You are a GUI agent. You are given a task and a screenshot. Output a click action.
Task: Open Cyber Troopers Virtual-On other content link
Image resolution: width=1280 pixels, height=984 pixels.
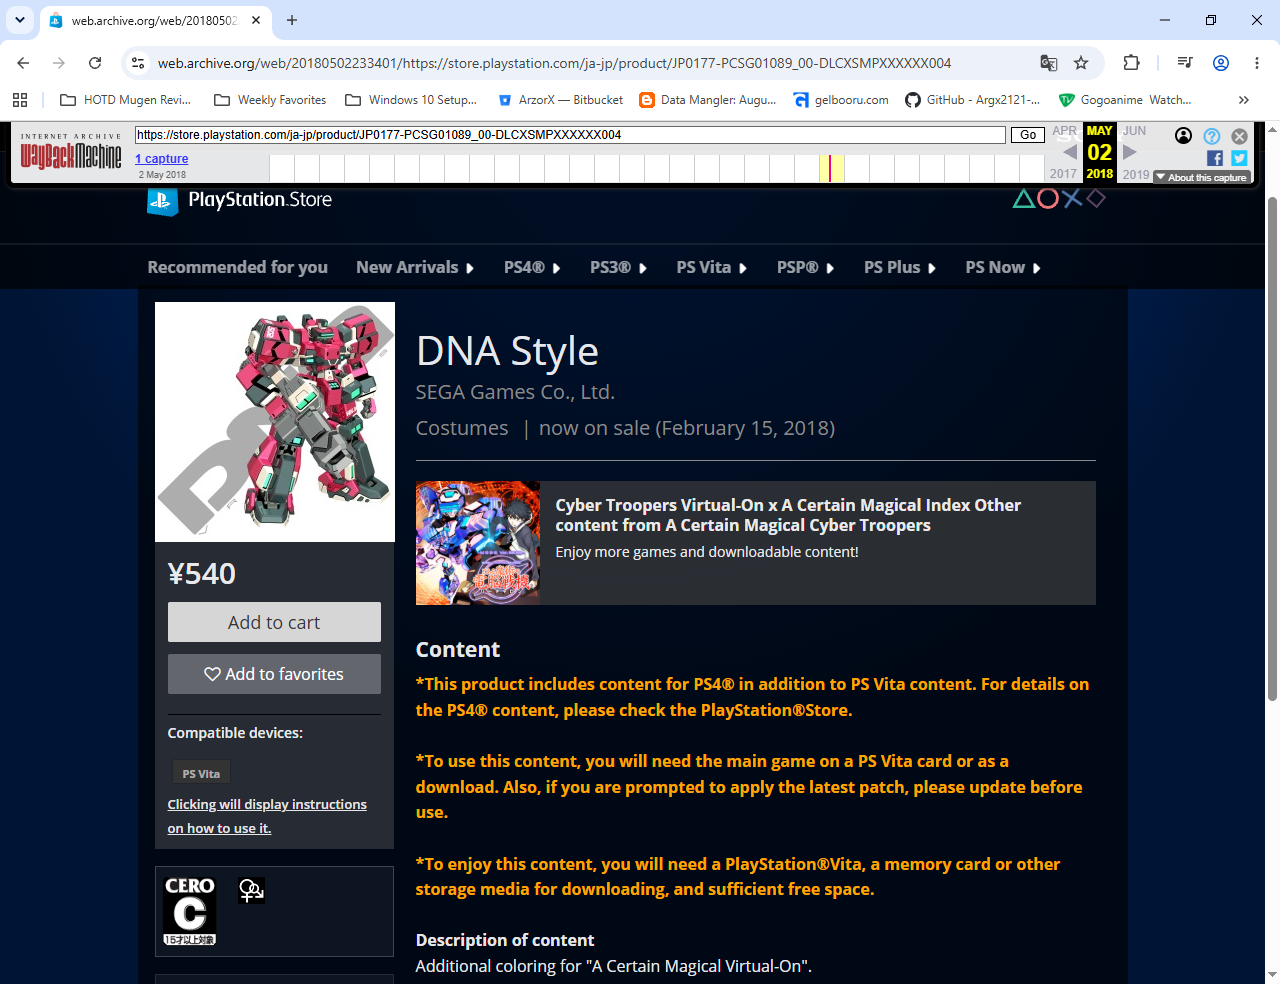(788, 515)
